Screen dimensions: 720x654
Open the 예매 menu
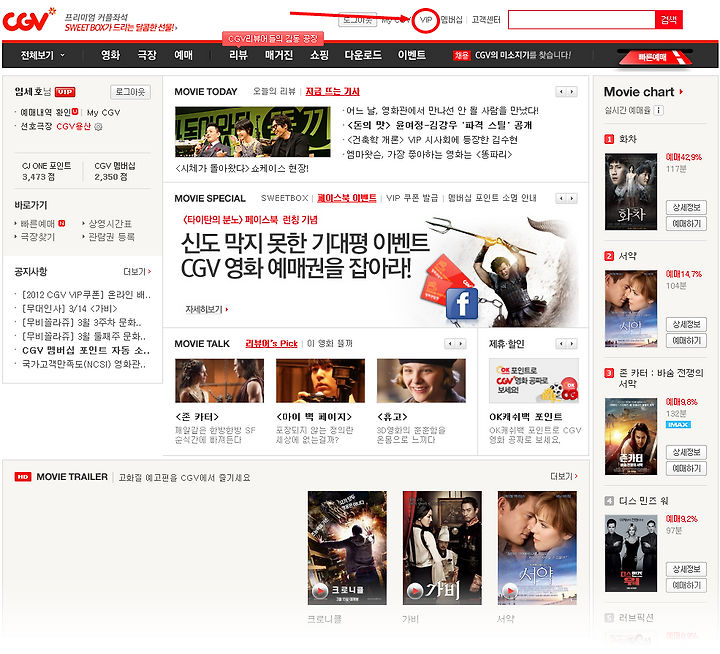pyautogui.click(x=183, y=55)
